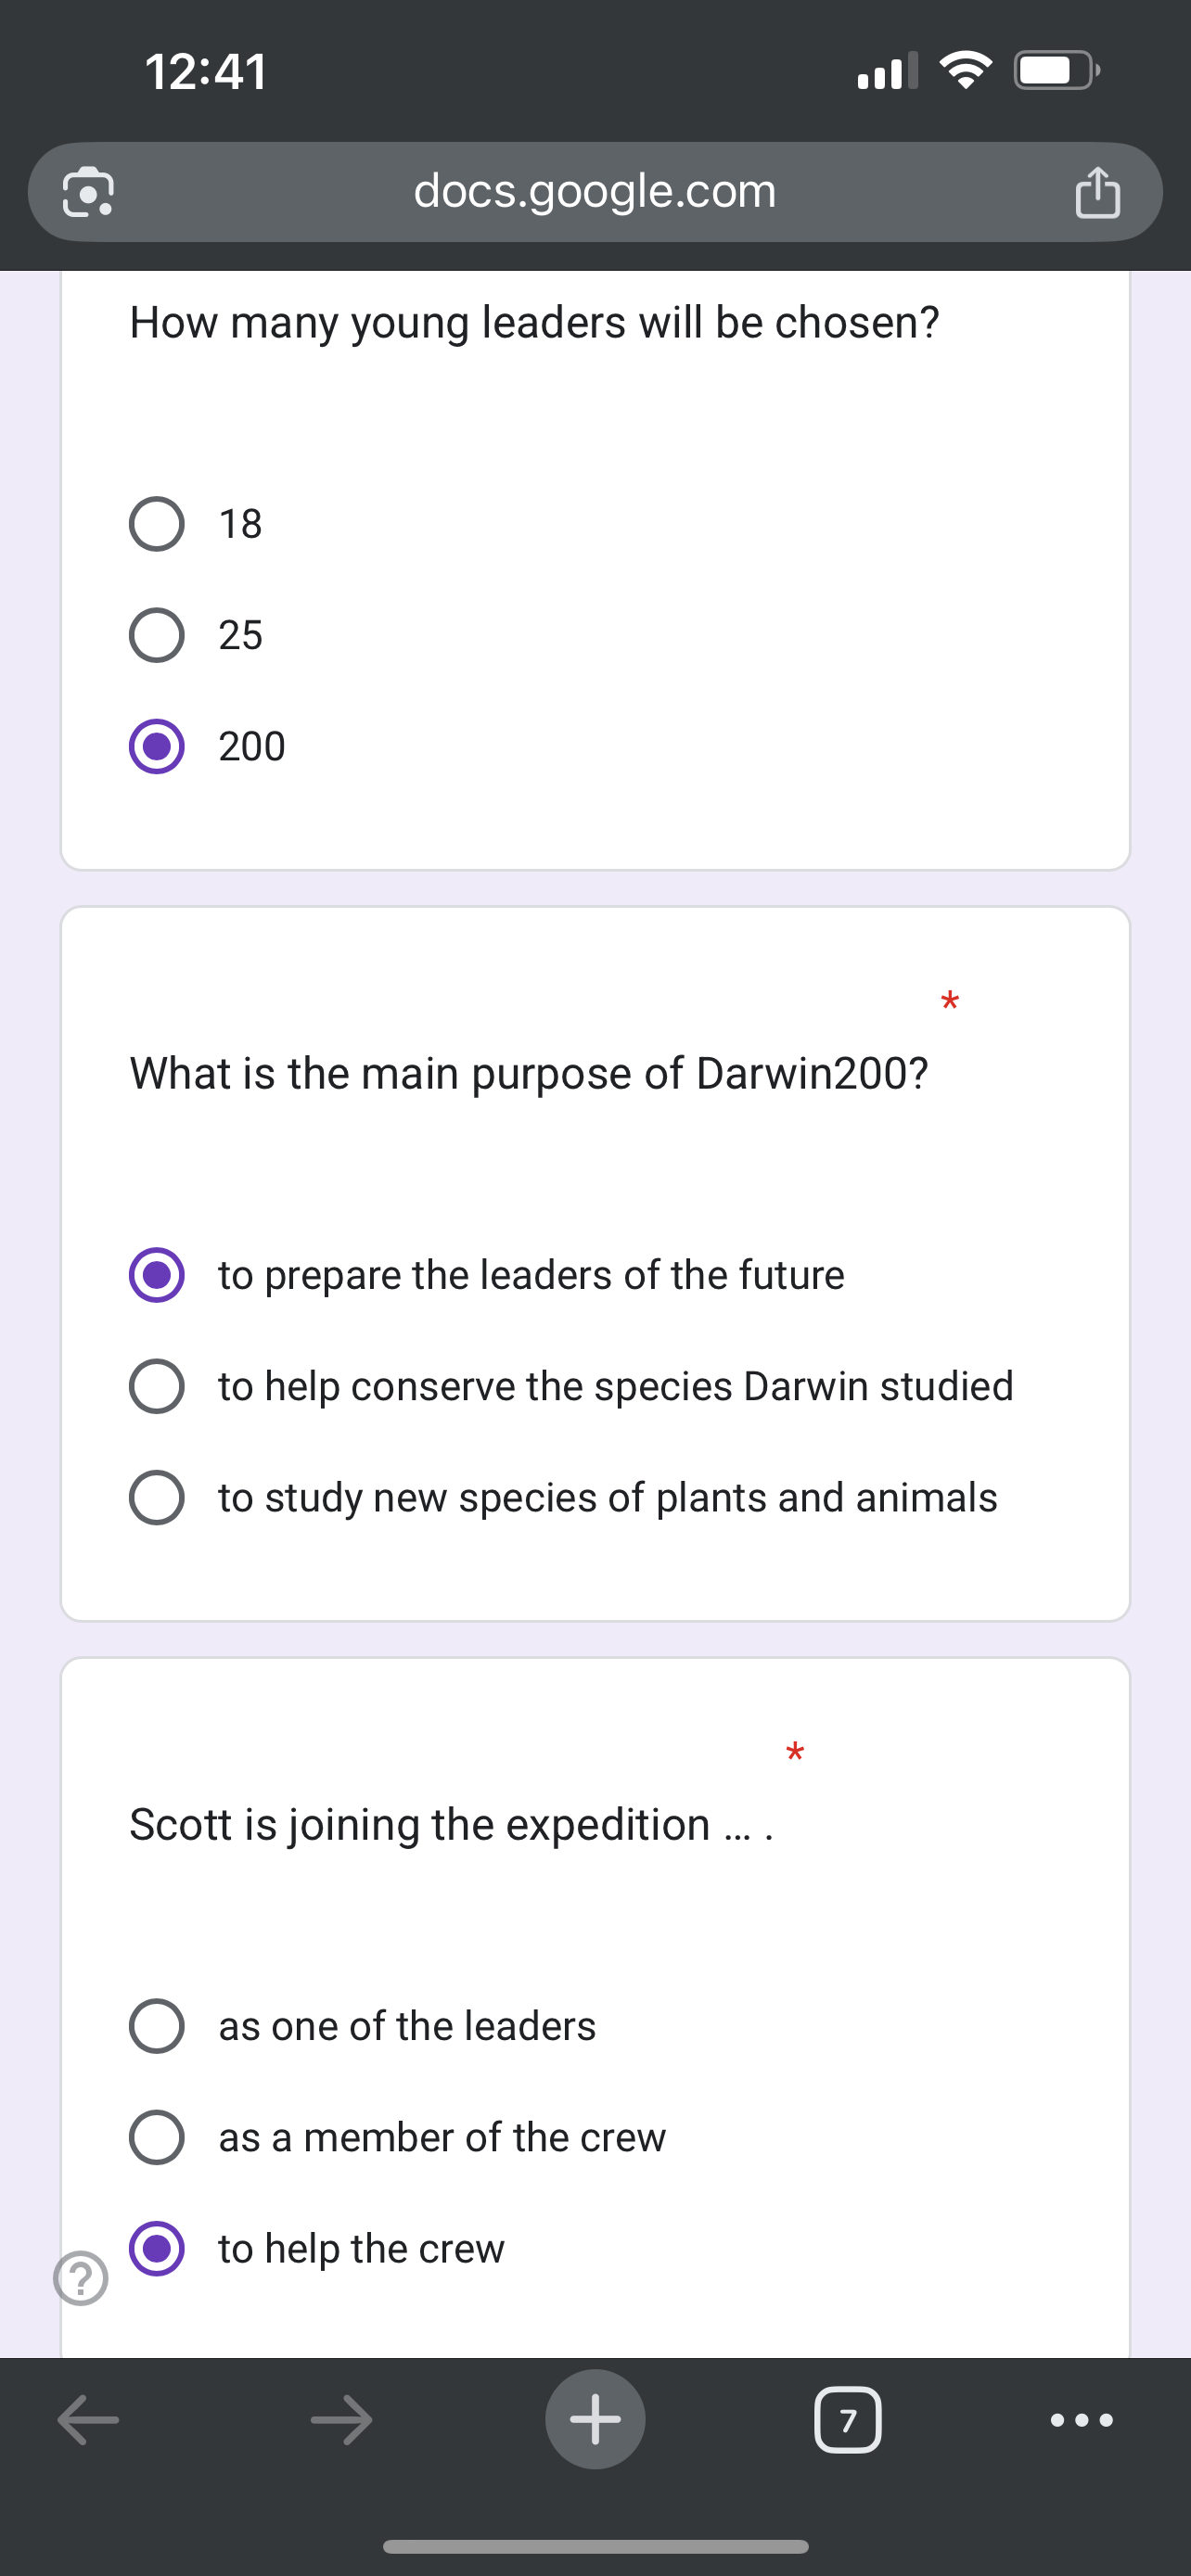Image resolution: width=1191 pixels, height=2576 pixels.
Task: Open the three-dot browser menu
Action: pyautogui.click(x=1081, y=2420)
